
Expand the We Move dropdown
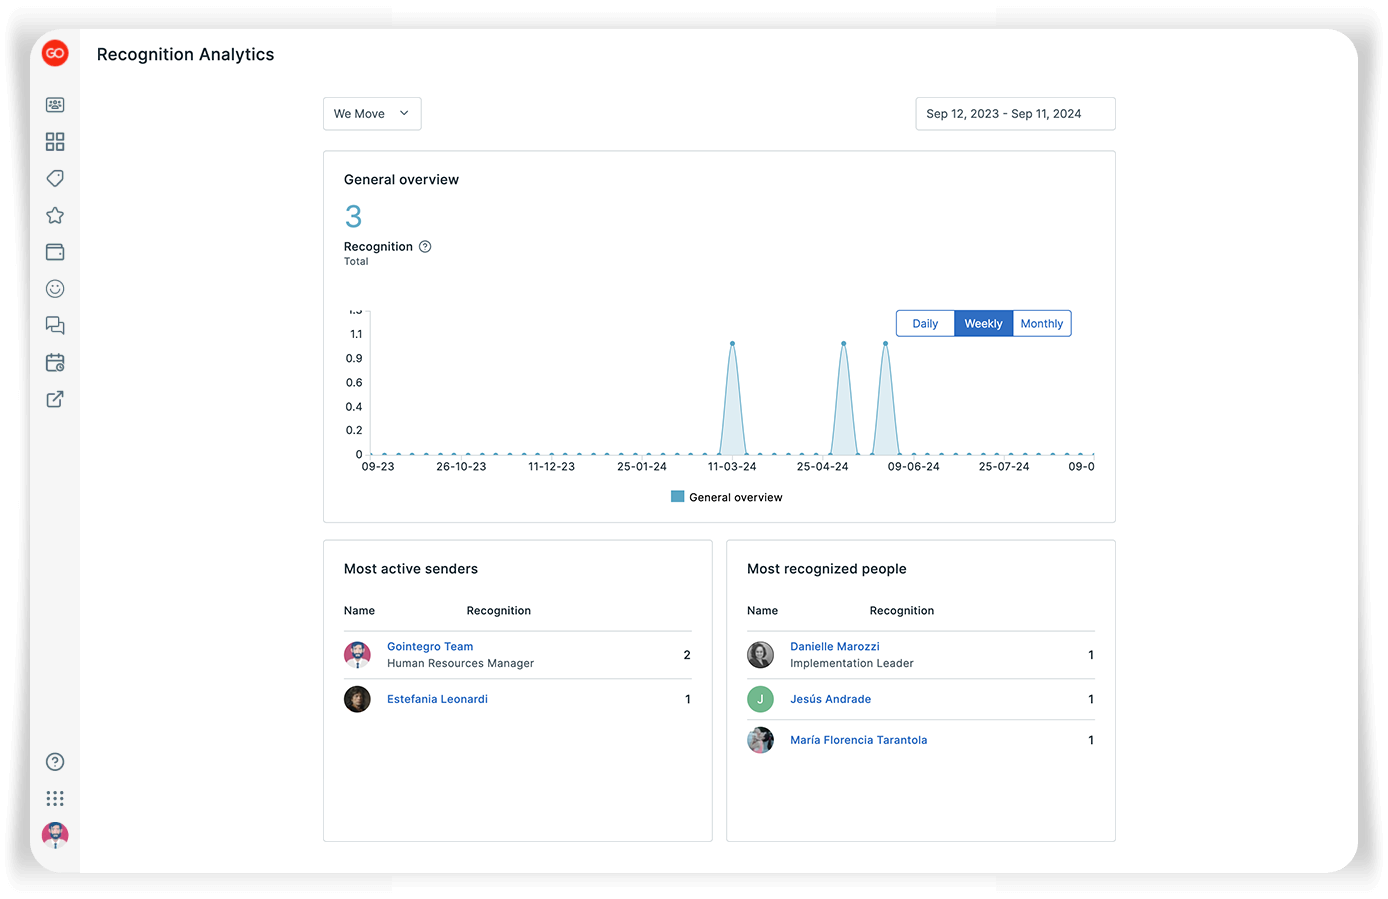coord(372,113)
